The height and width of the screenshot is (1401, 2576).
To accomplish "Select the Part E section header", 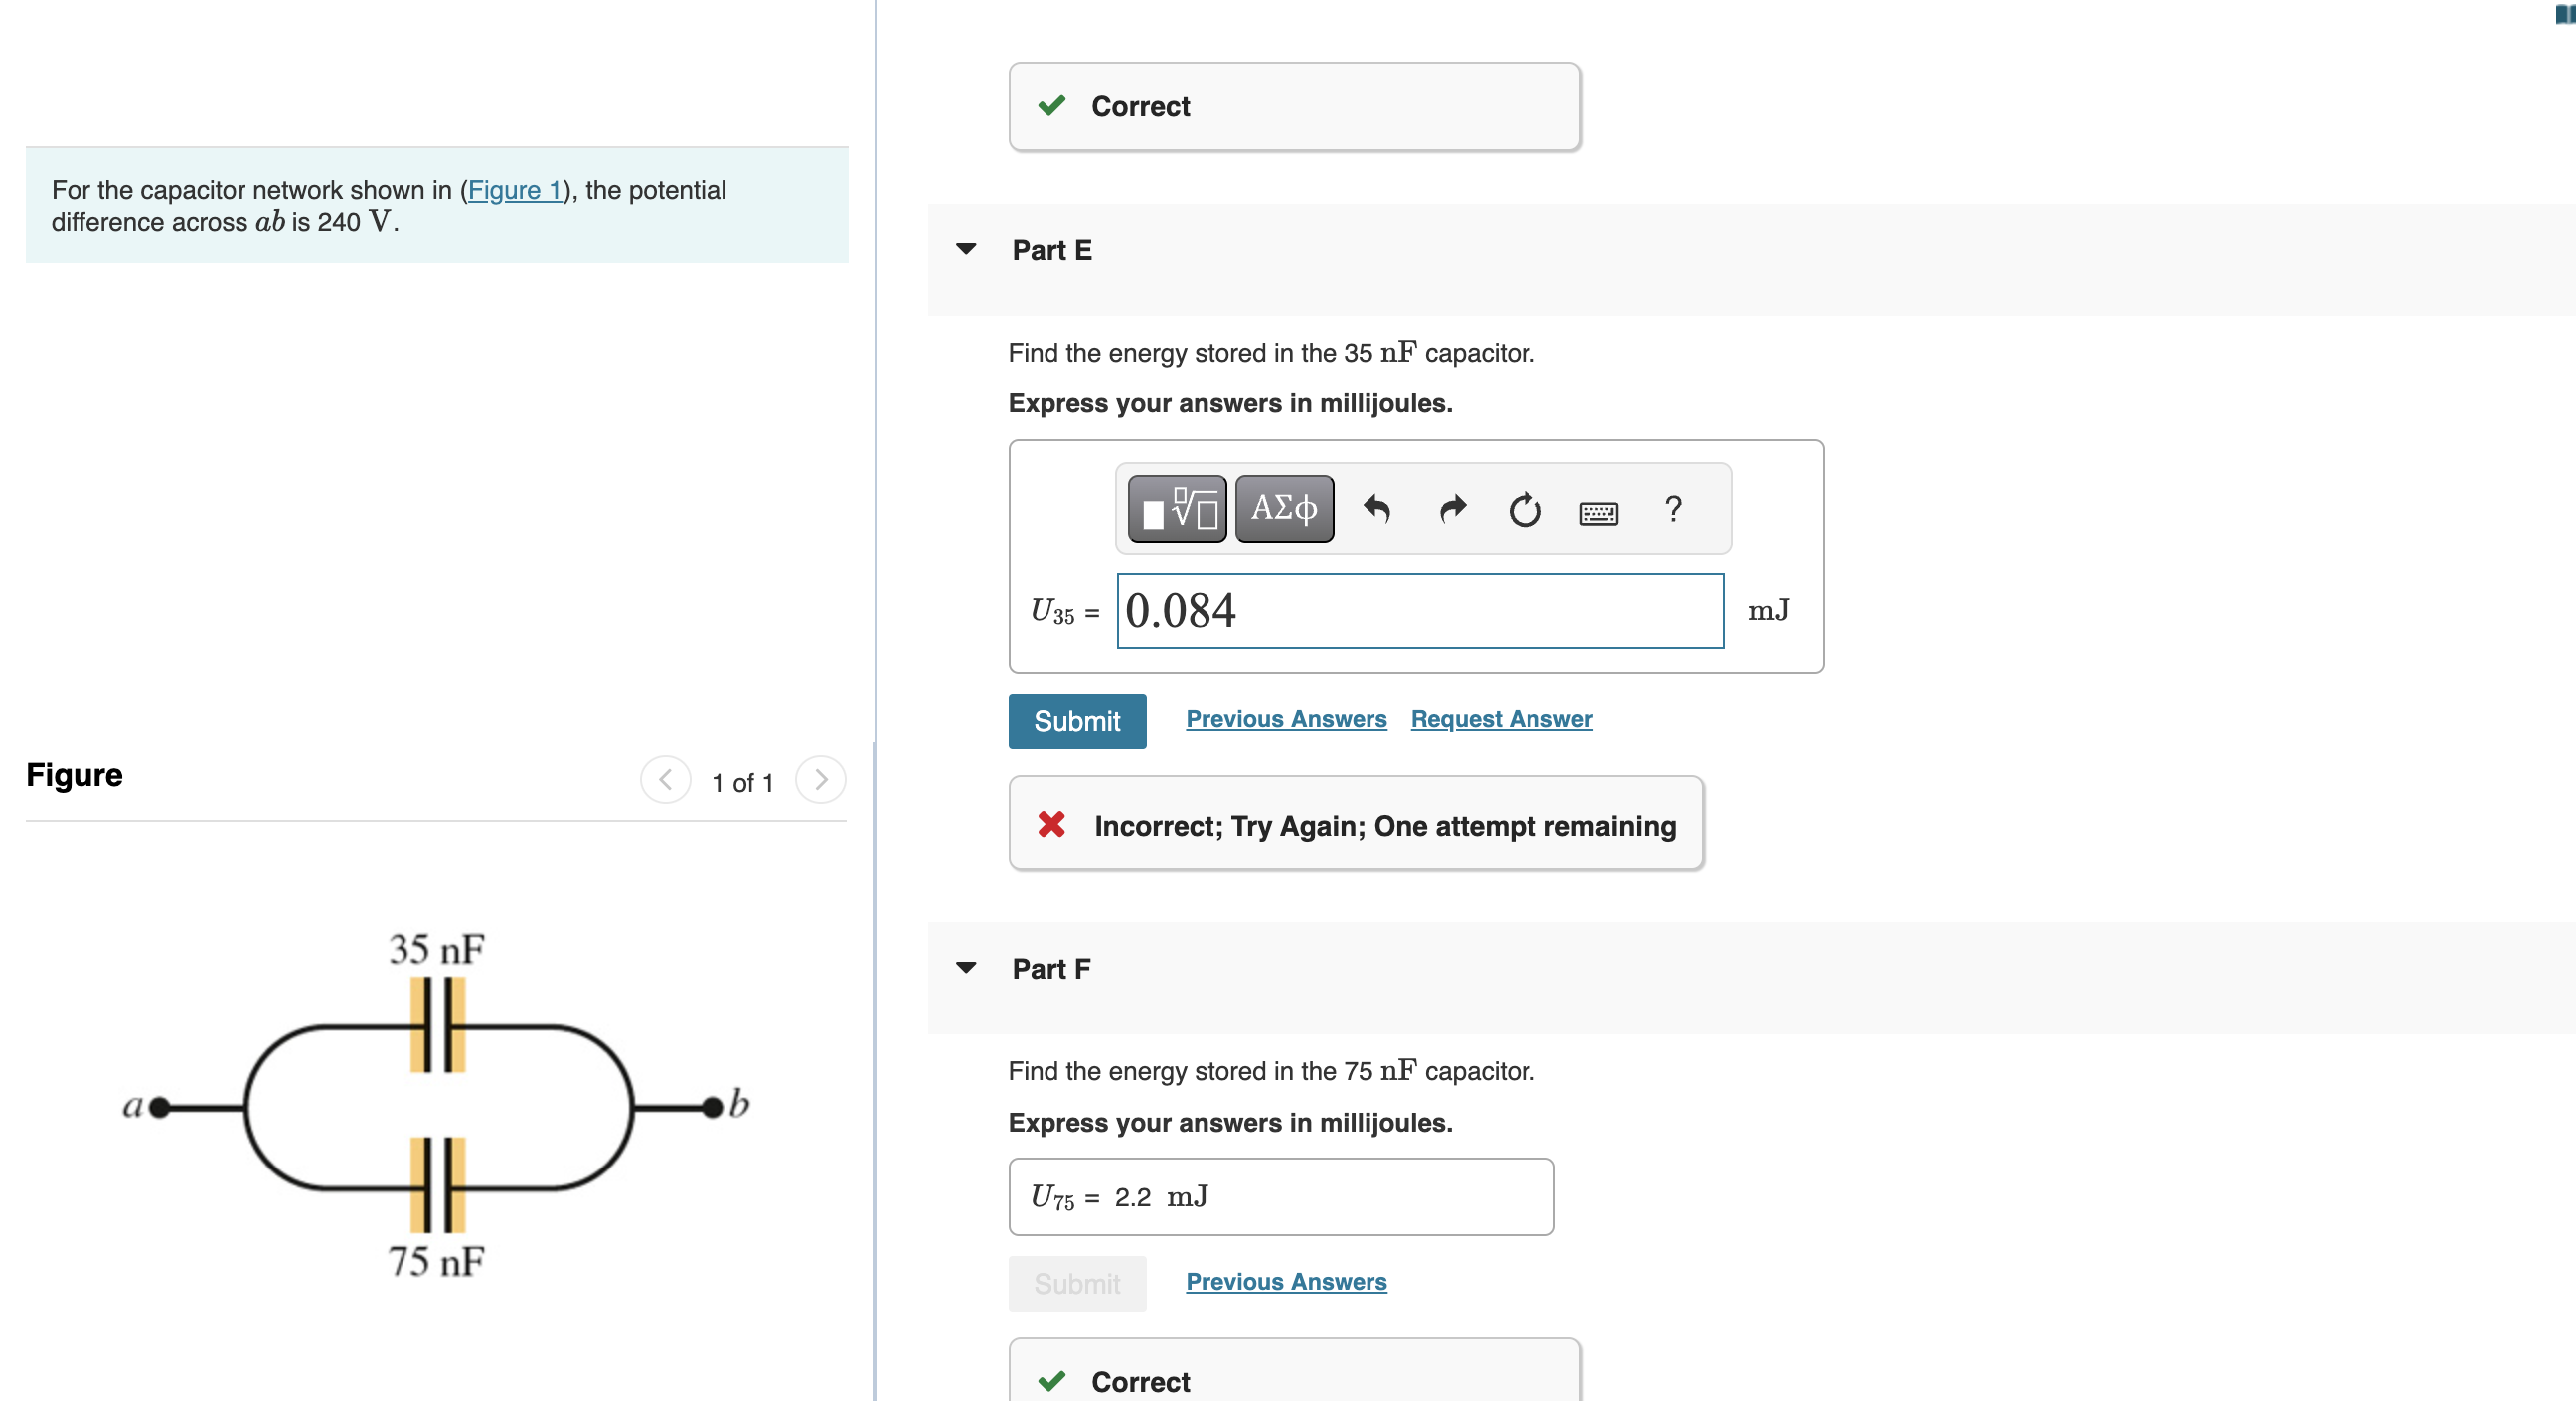I will click(x=1050, y=251).
